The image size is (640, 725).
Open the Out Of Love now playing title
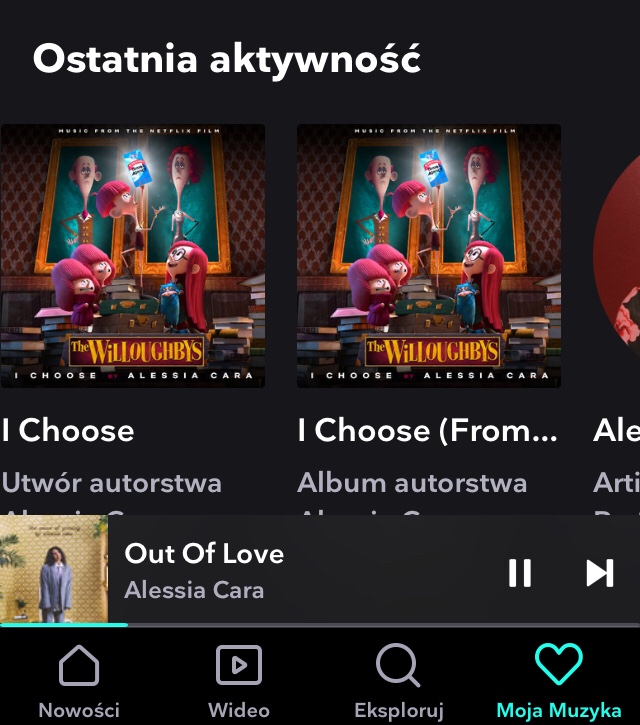pyautogui.click(x=204, y=553)
